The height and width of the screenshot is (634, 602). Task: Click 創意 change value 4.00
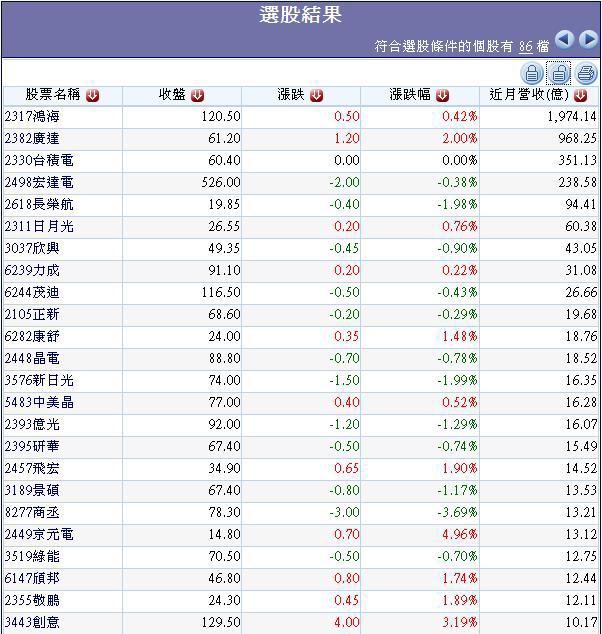(x=347, y=623)
